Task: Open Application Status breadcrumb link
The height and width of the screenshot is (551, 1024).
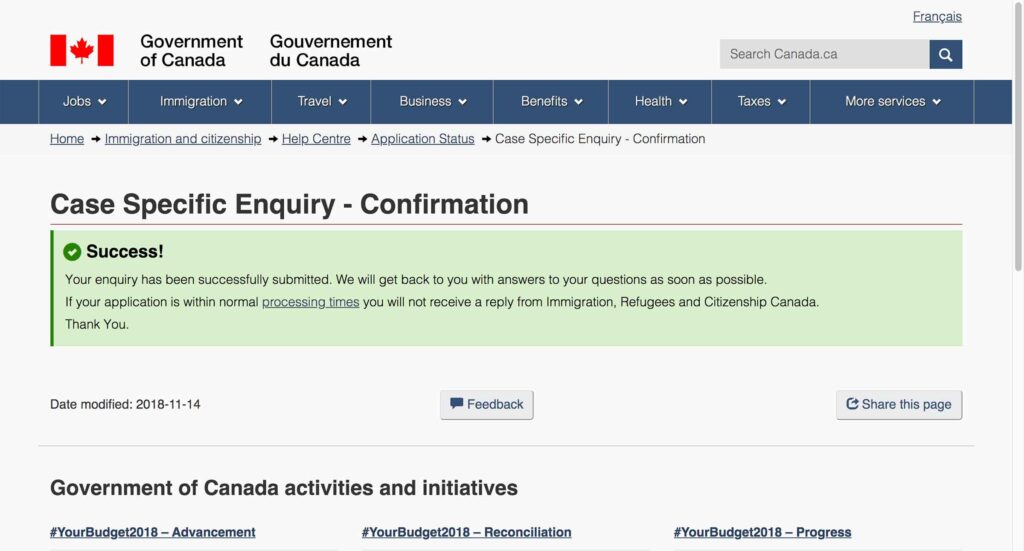Action: point(422,139)
